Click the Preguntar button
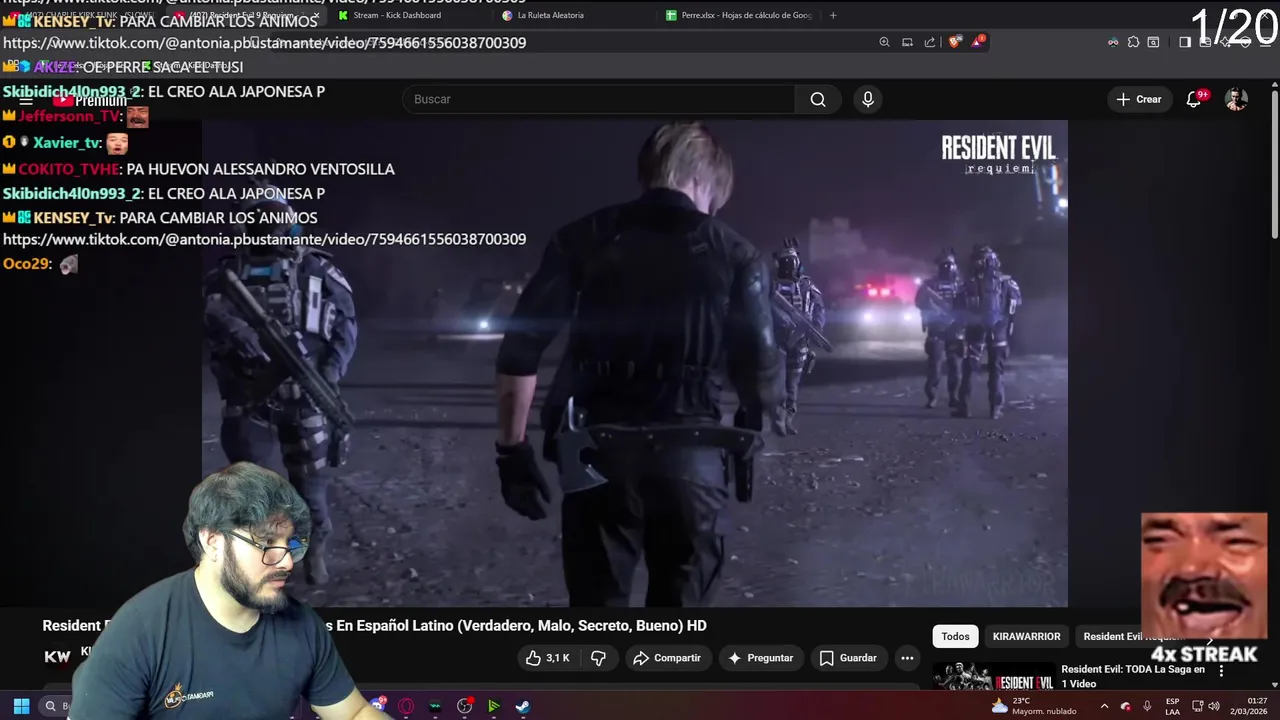Viewport: 1280px width, 720px height. [761, 658]
